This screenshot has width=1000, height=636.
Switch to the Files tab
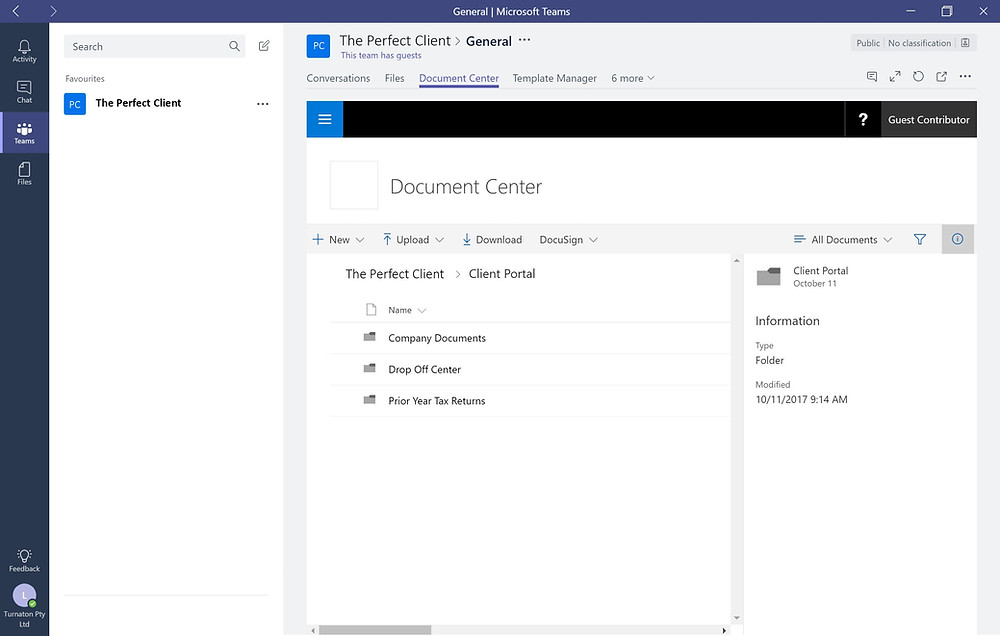pos(394,78)
